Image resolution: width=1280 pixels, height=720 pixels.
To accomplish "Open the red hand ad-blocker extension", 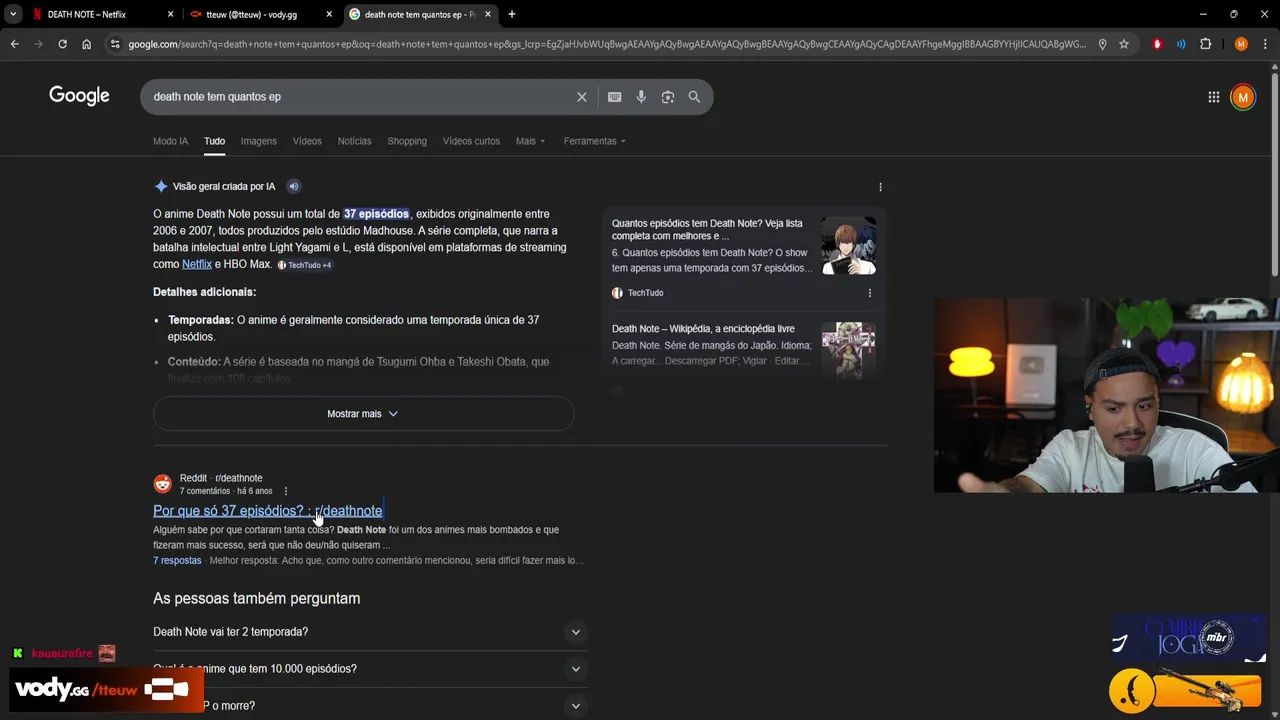I will point(1158,44).
